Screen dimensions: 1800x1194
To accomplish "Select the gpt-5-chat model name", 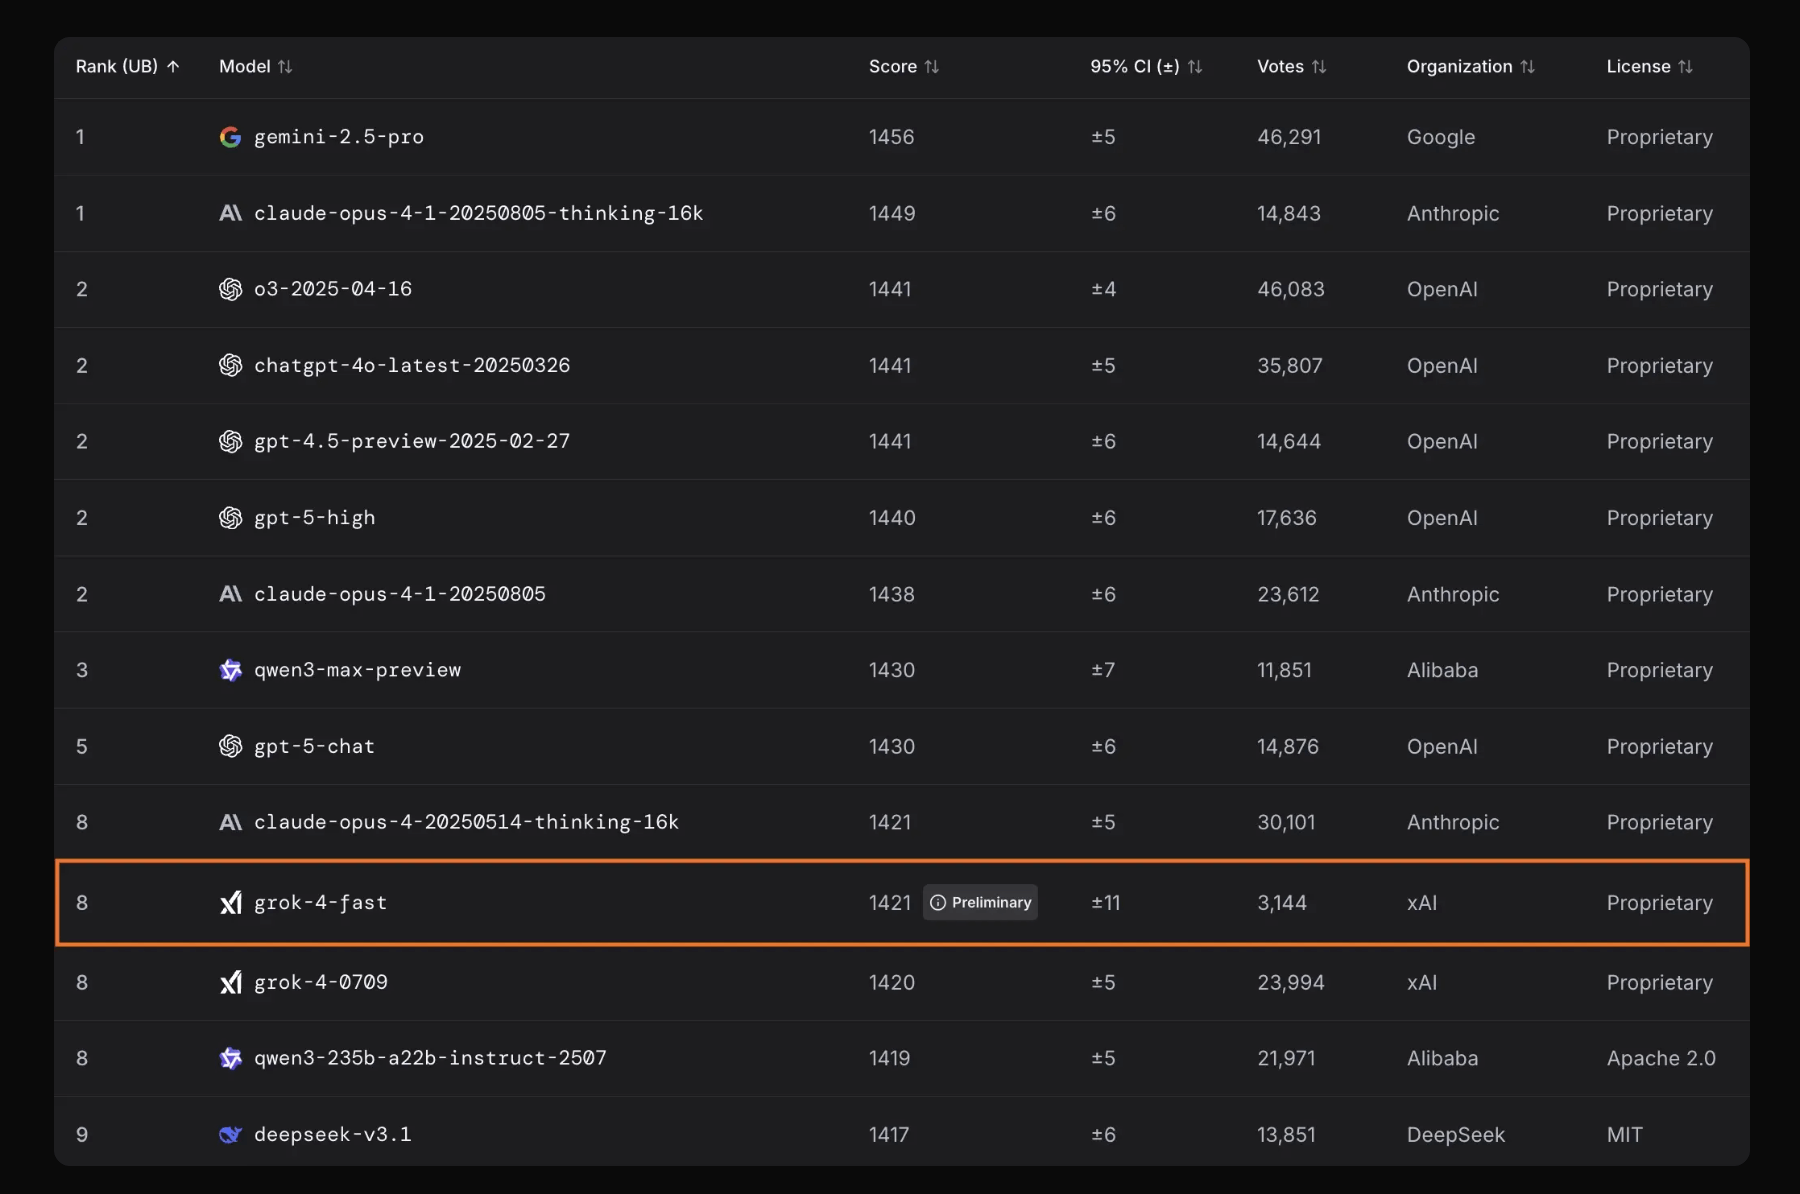I will coord(315,747).
